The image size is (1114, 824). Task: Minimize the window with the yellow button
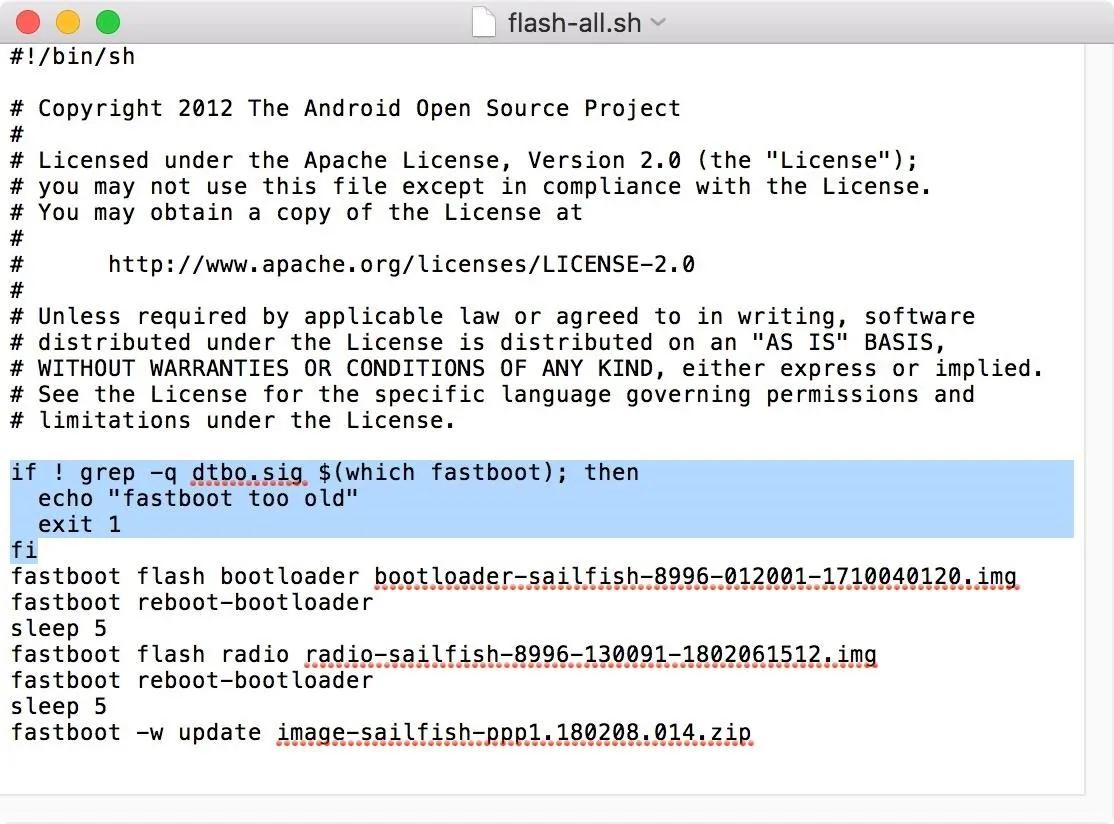coord(68,22)
